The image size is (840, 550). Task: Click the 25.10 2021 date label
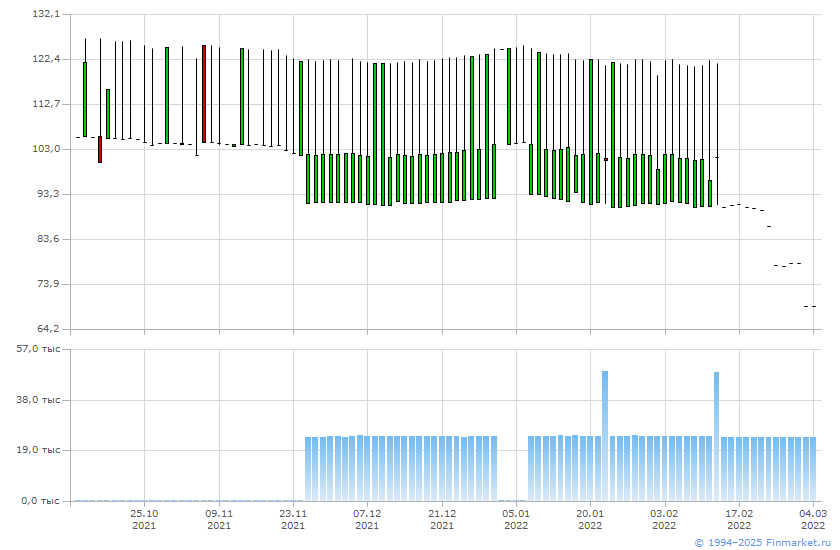pos(144,519)
